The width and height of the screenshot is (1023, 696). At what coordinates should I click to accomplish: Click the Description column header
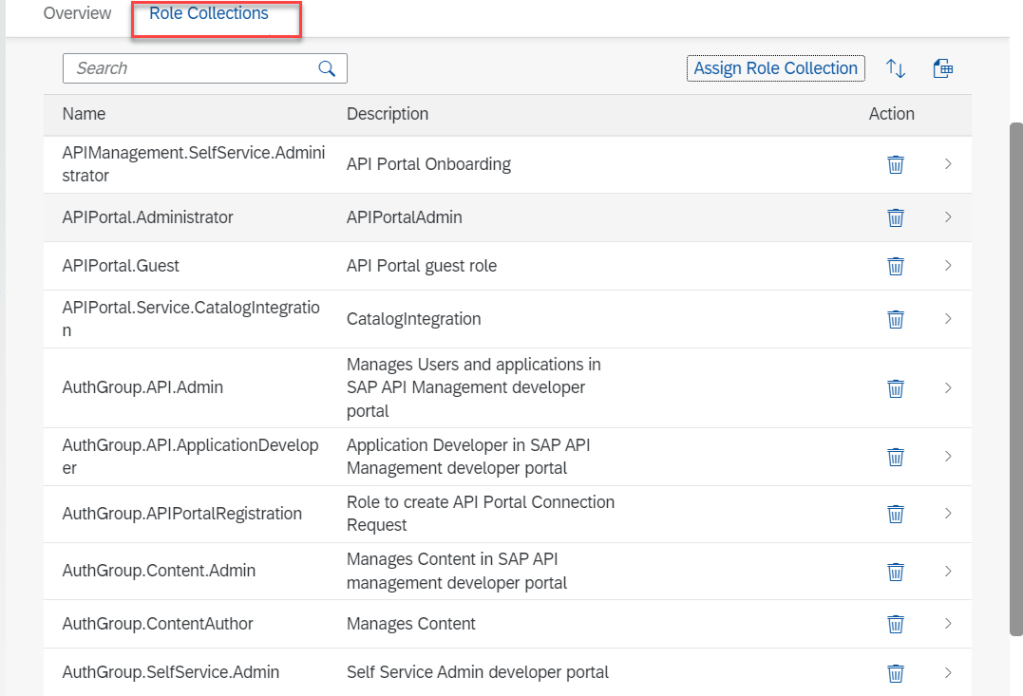tap(387, 114)
